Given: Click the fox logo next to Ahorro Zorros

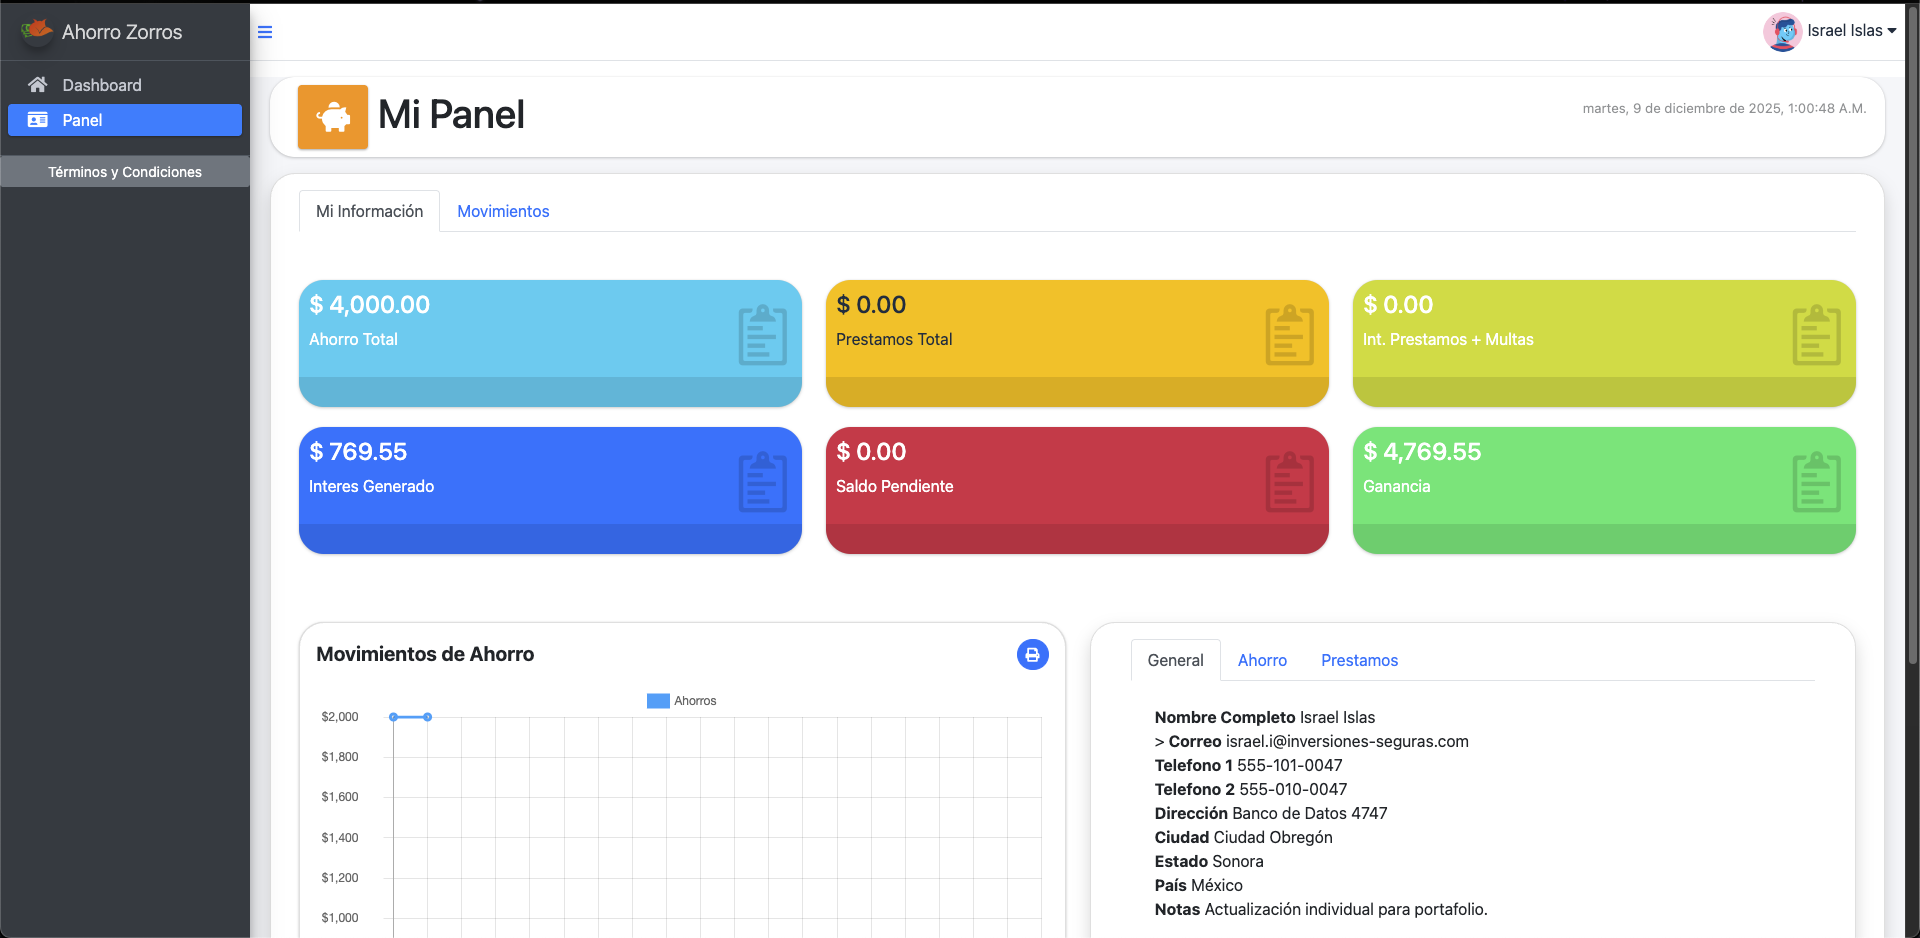Looking at the screenshot, I should [36, 30].
